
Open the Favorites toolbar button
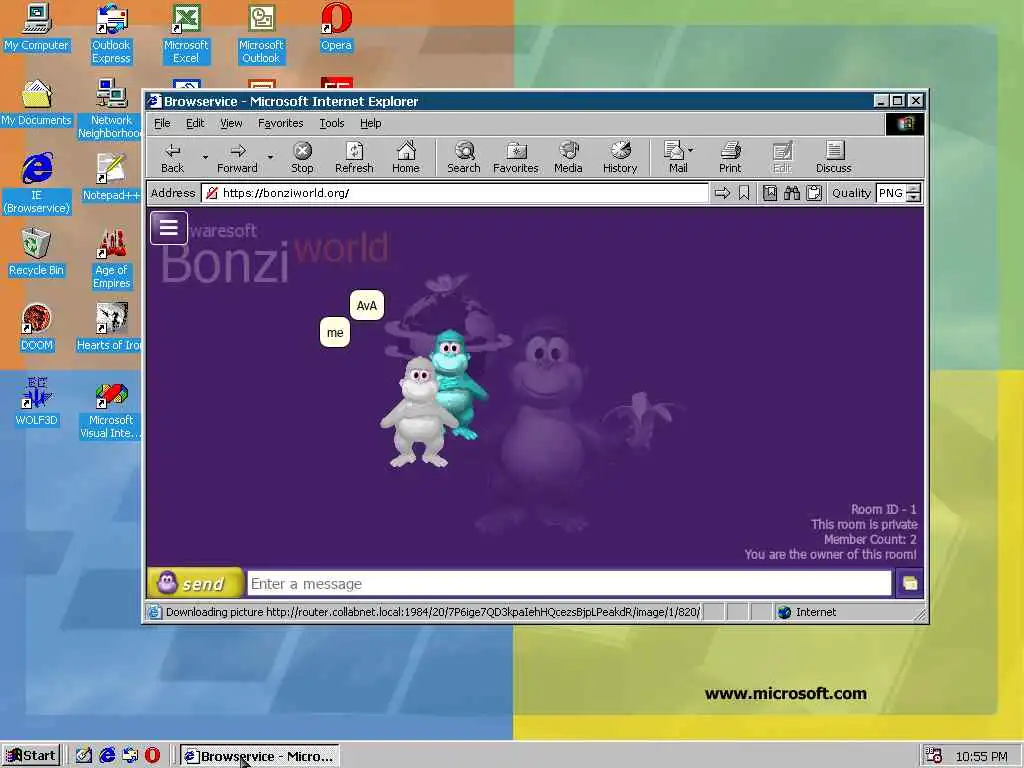[x=516, y=157]
